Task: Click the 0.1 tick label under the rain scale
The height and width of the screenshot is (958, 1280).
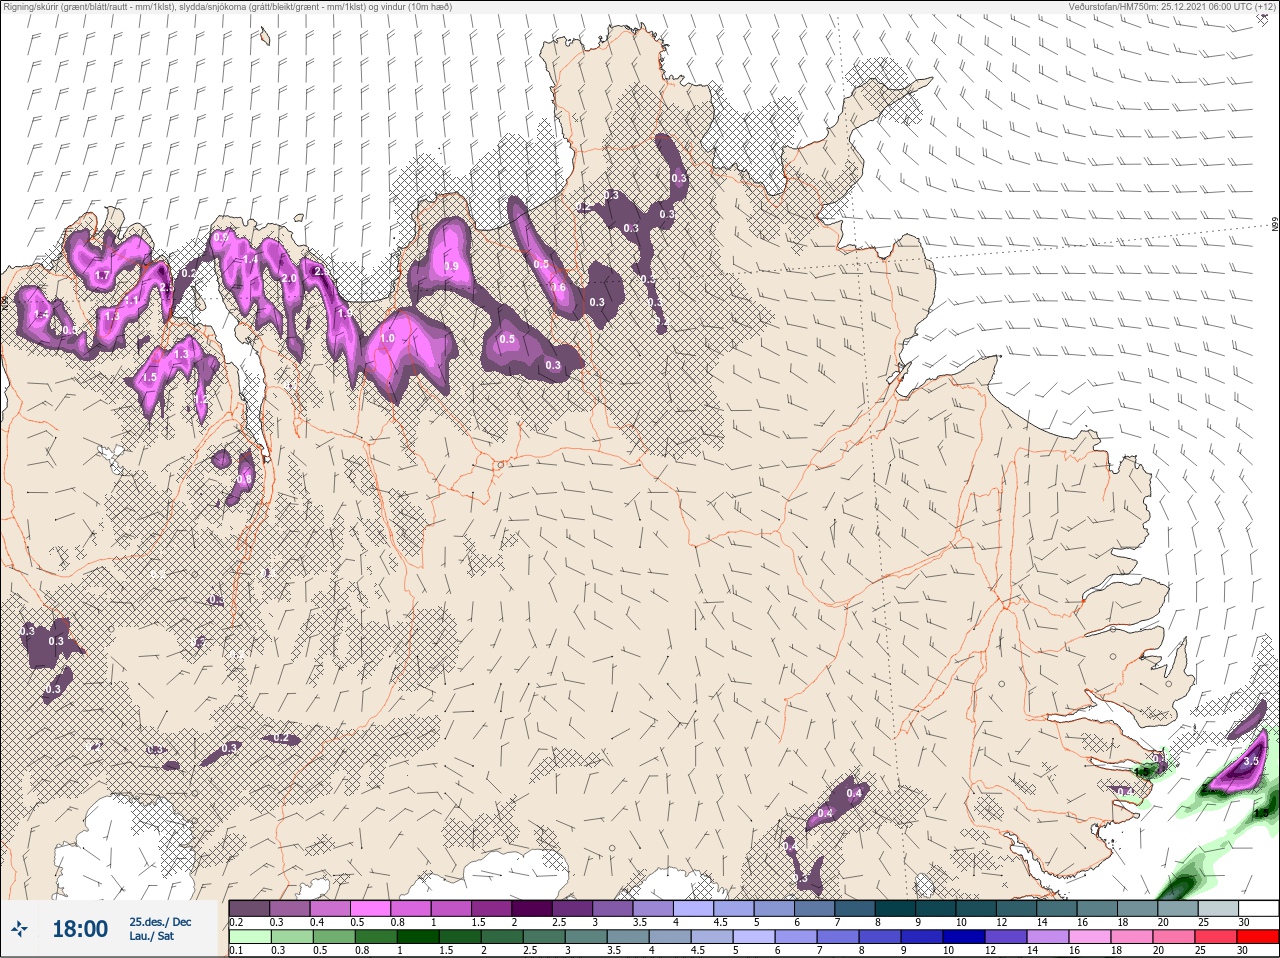Action: coord(234,950)
